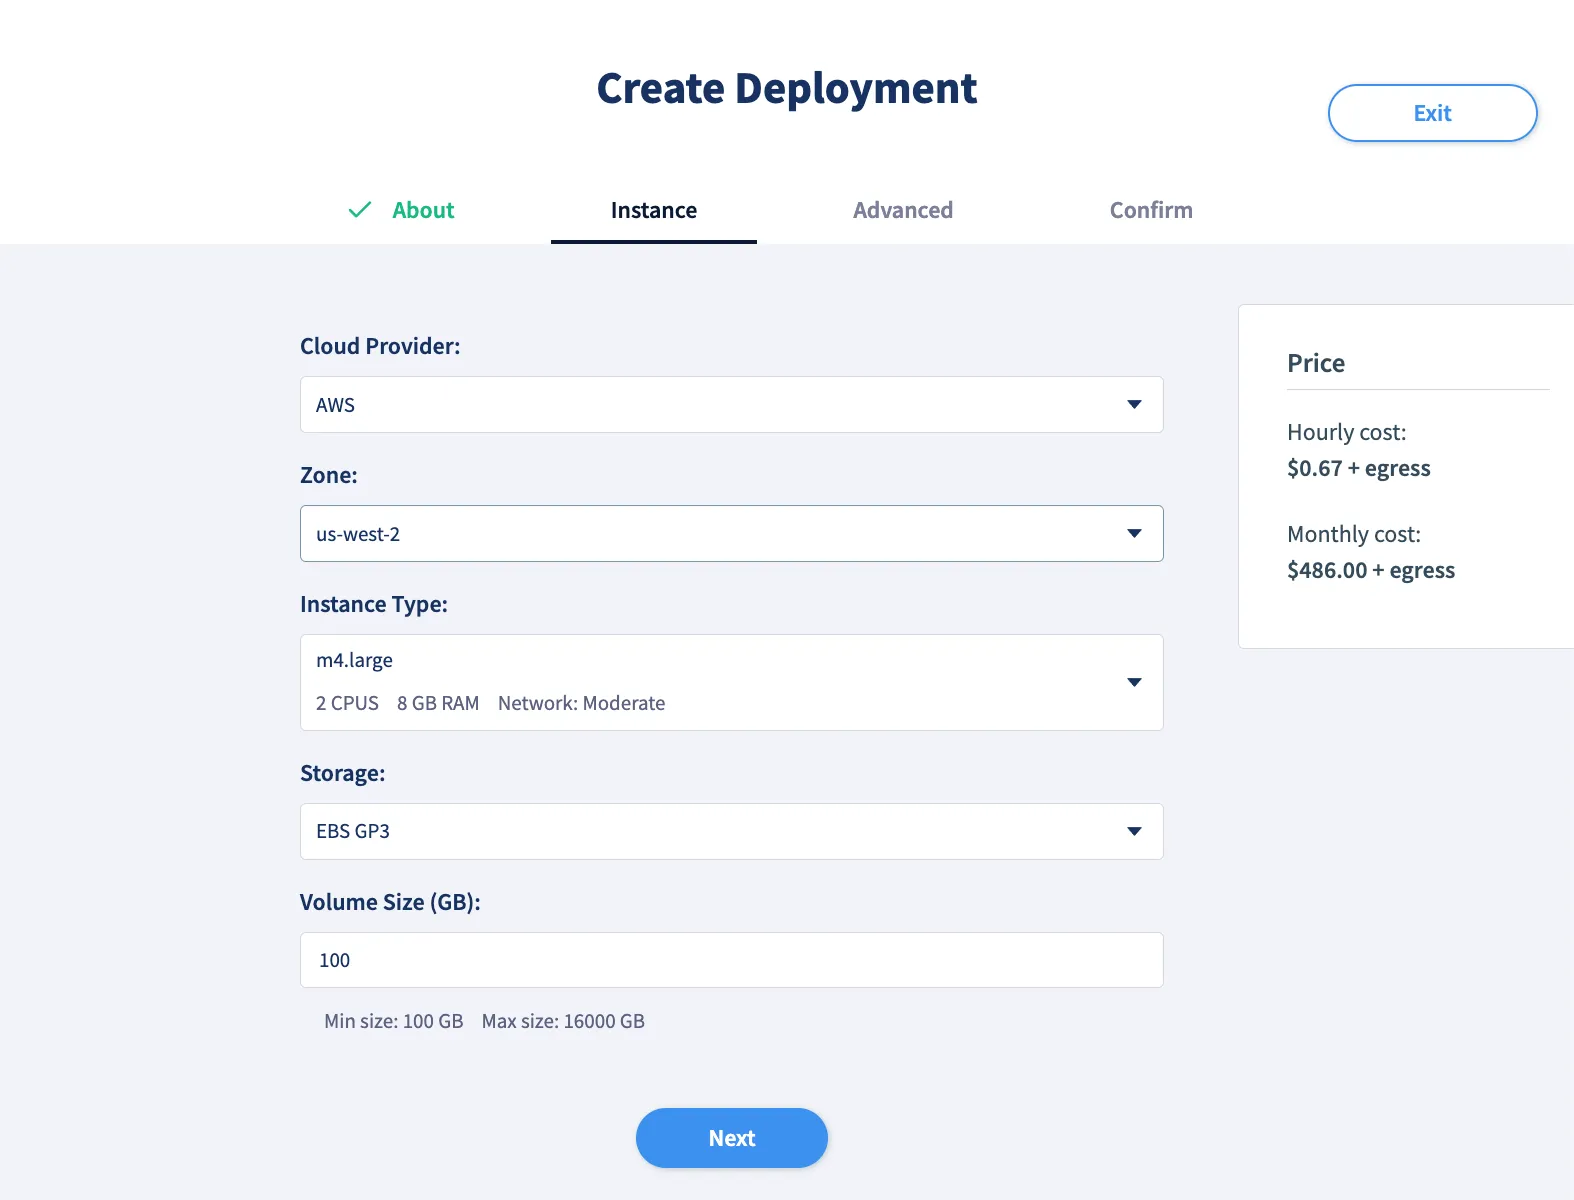Open the m4.large instance type dropdown
This screenshot has width=1574, height=1200.
click(x=700, y=683)
